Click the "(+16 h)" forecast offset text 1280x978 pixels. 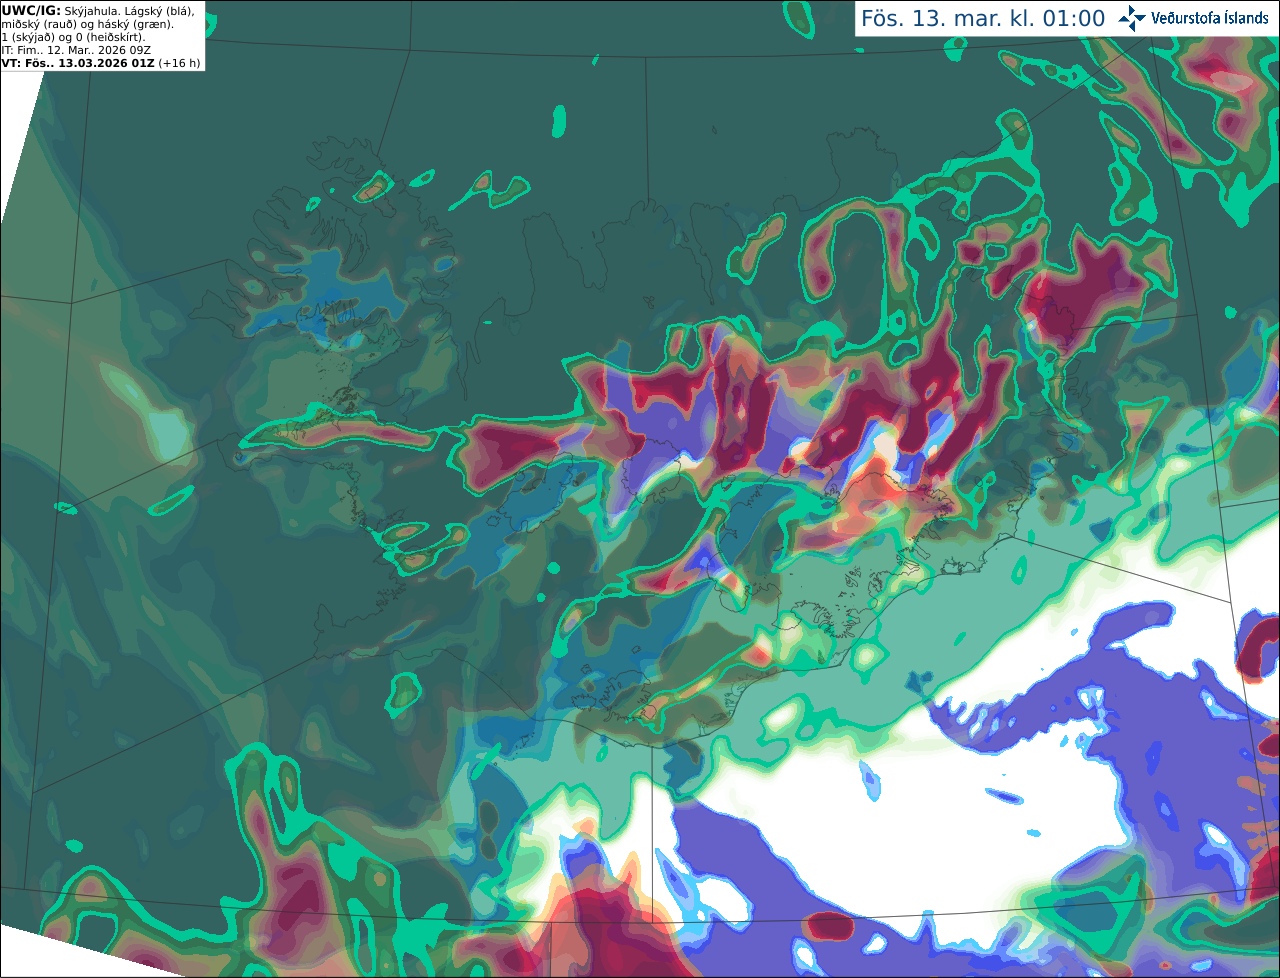point(179,63)
